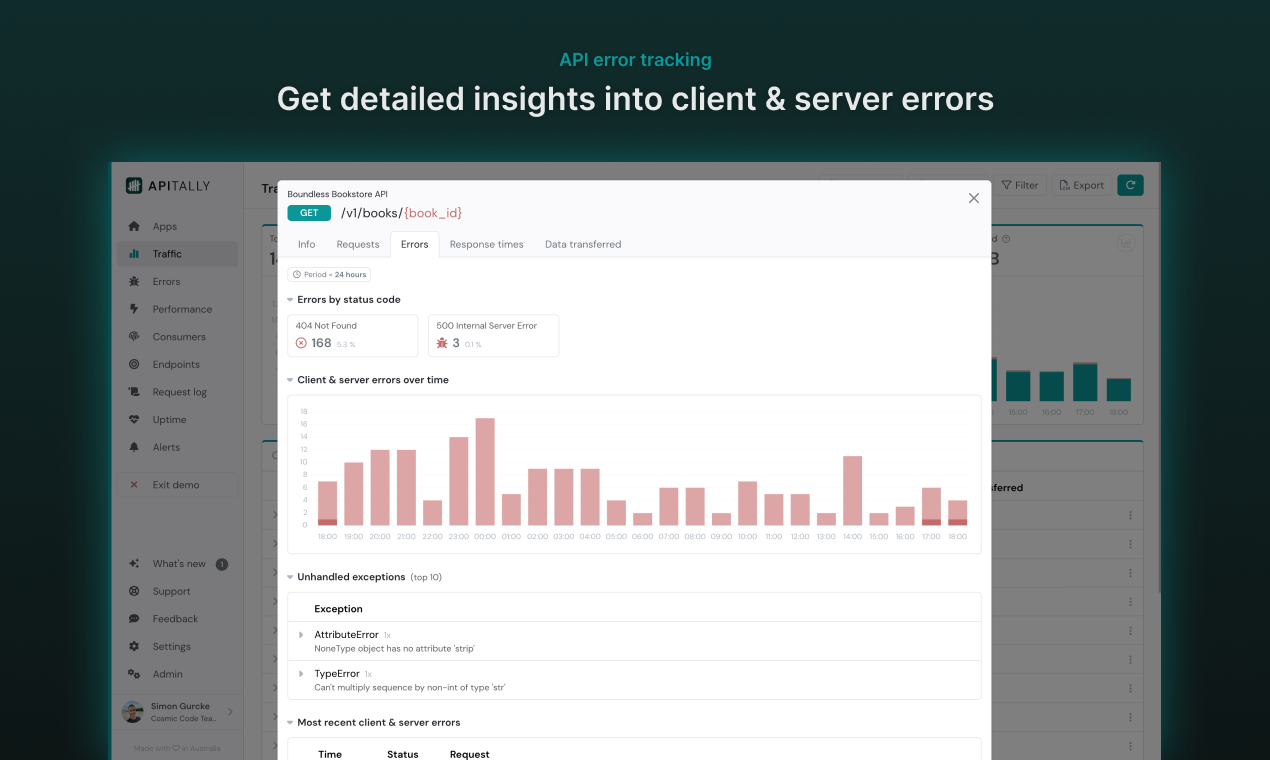1270x760 pixels.
Task: Click the /v1/books/{book_id} endpoint path
Action: coord(401,213)
